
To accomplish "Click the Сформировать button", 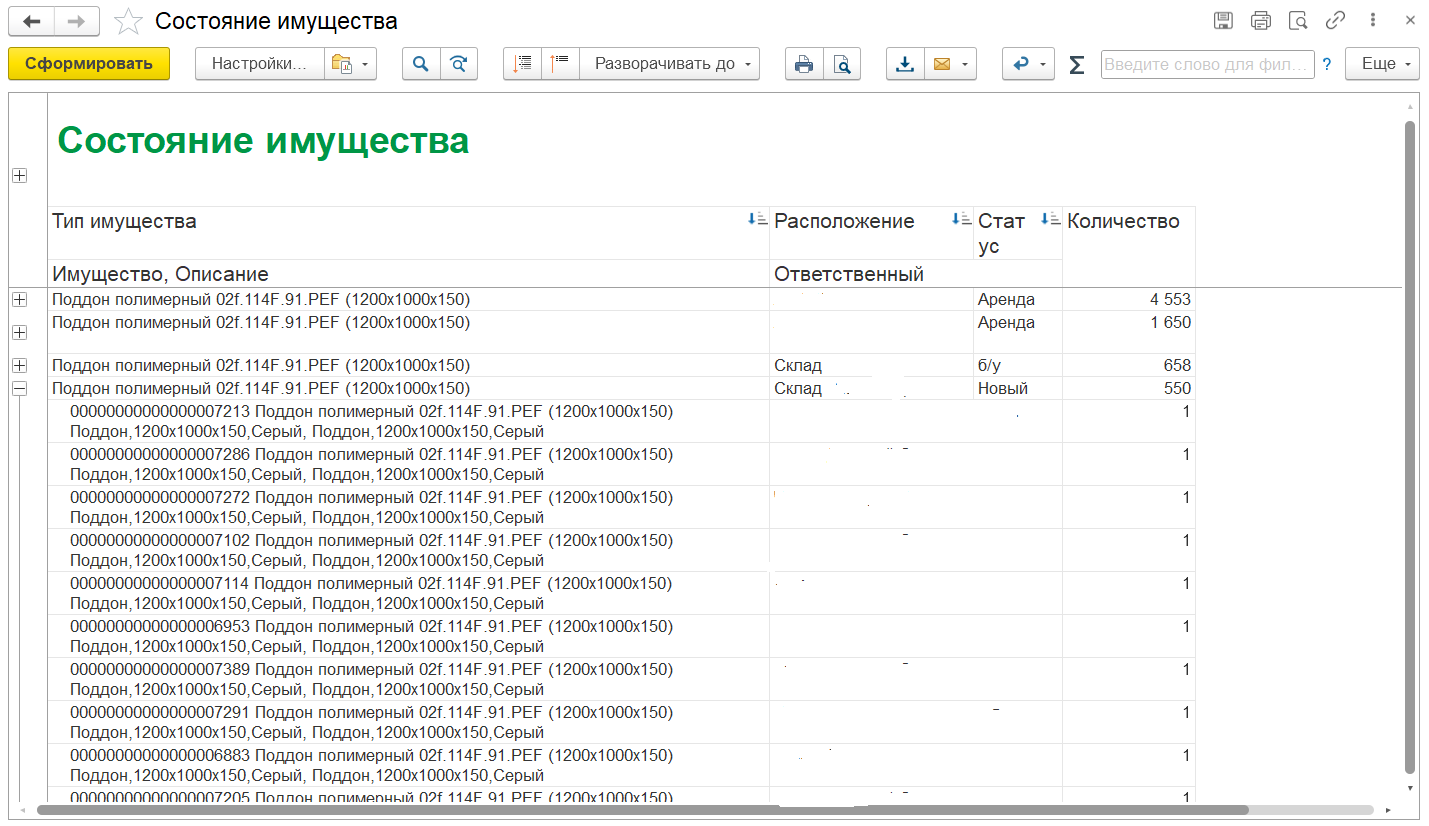I will point(89,64).
